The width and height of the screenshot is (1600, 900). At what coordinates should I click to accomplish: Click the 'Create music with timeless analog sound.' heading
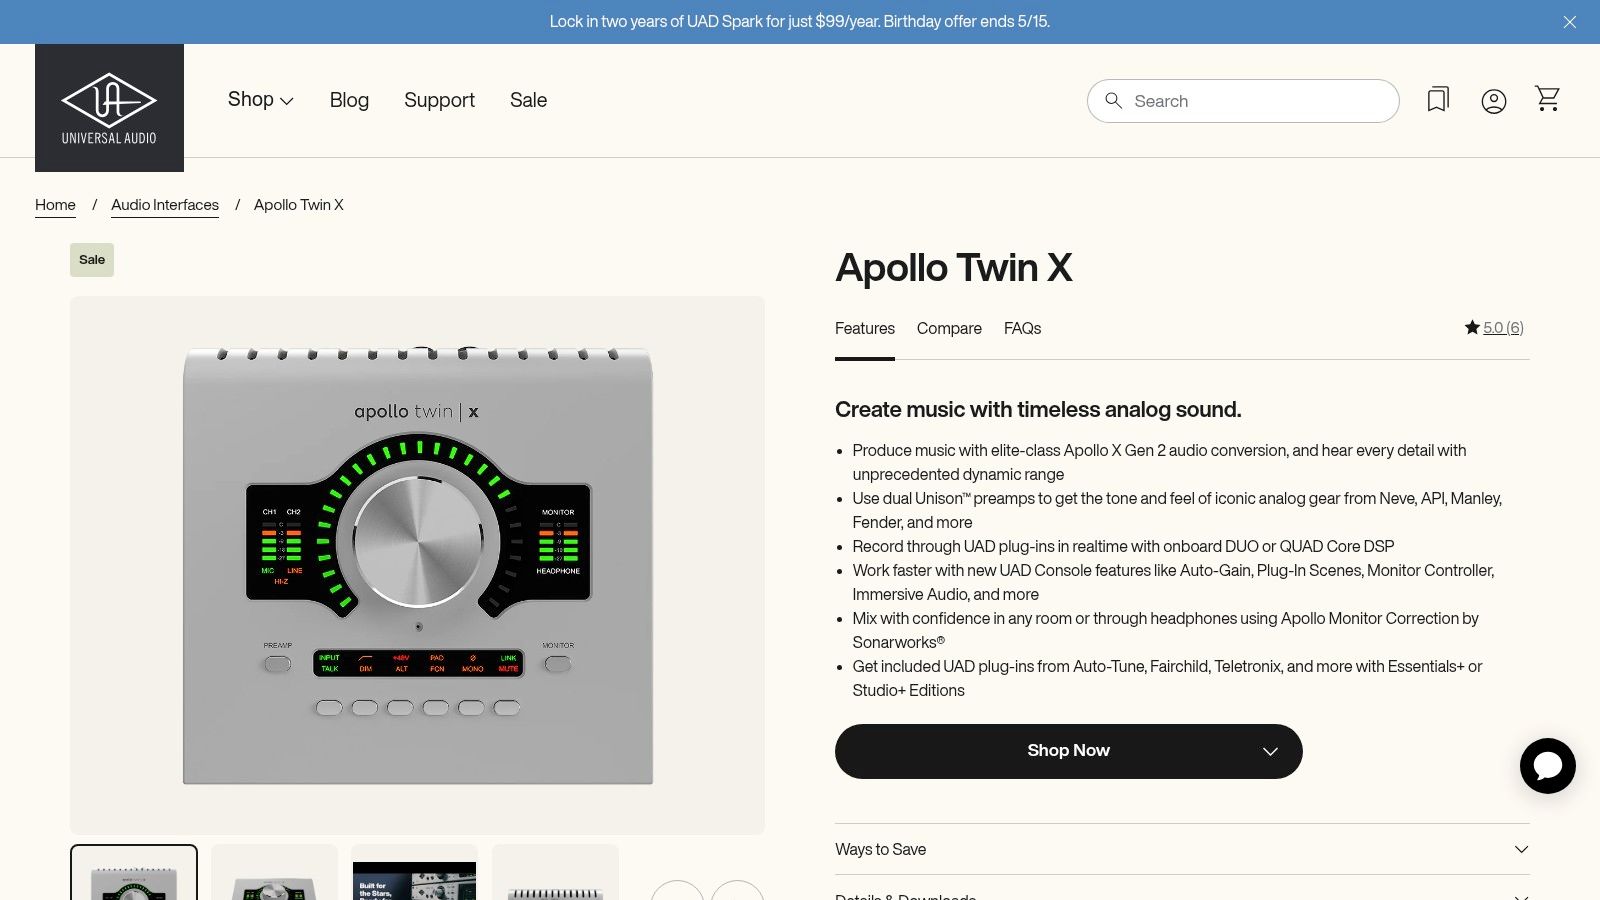click(1038, 409)
